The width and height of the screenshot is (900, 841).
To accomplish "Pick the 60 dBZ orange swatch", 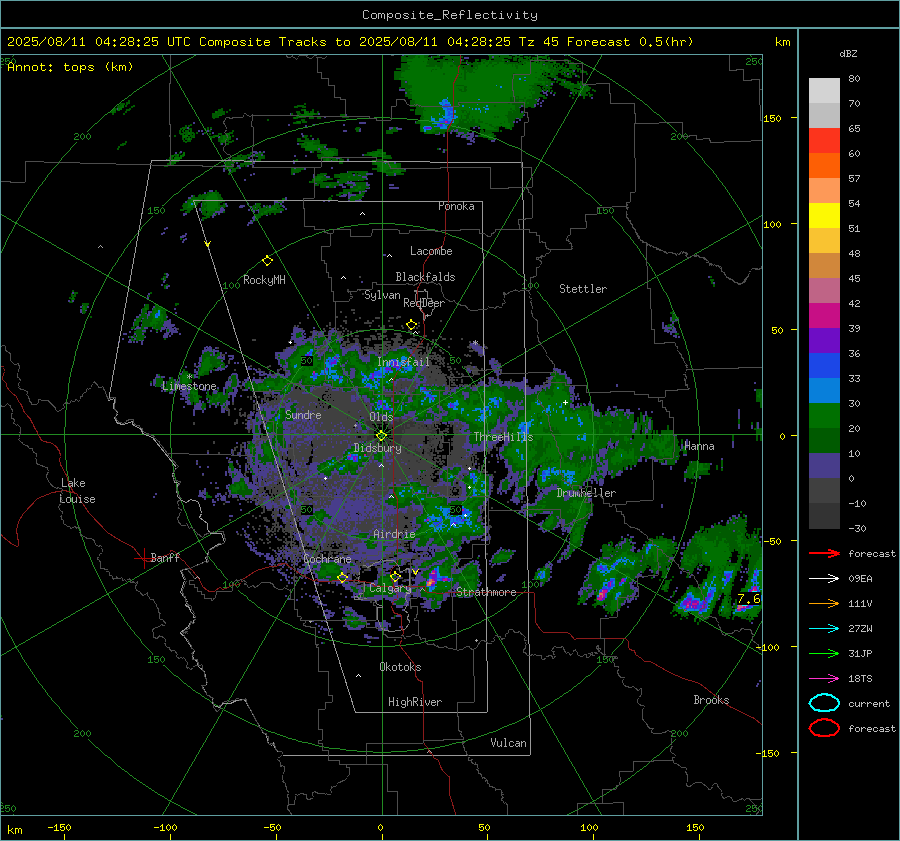I will (x=824, y=165).
